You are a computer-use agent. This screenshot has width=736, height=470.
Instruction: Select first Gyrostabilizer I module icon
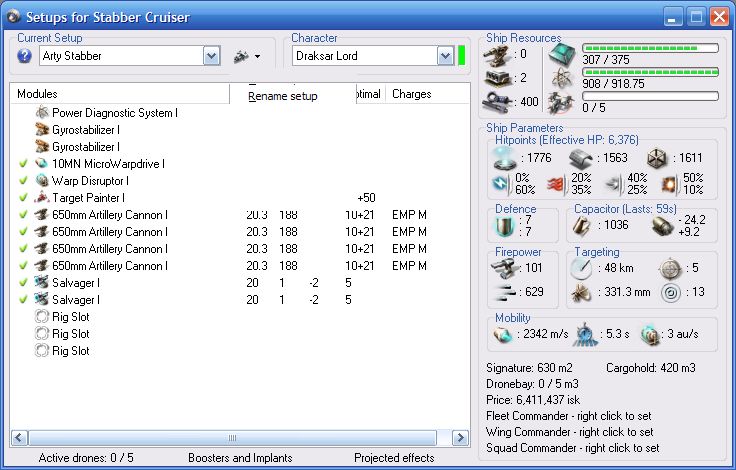[x=42, y=130]
